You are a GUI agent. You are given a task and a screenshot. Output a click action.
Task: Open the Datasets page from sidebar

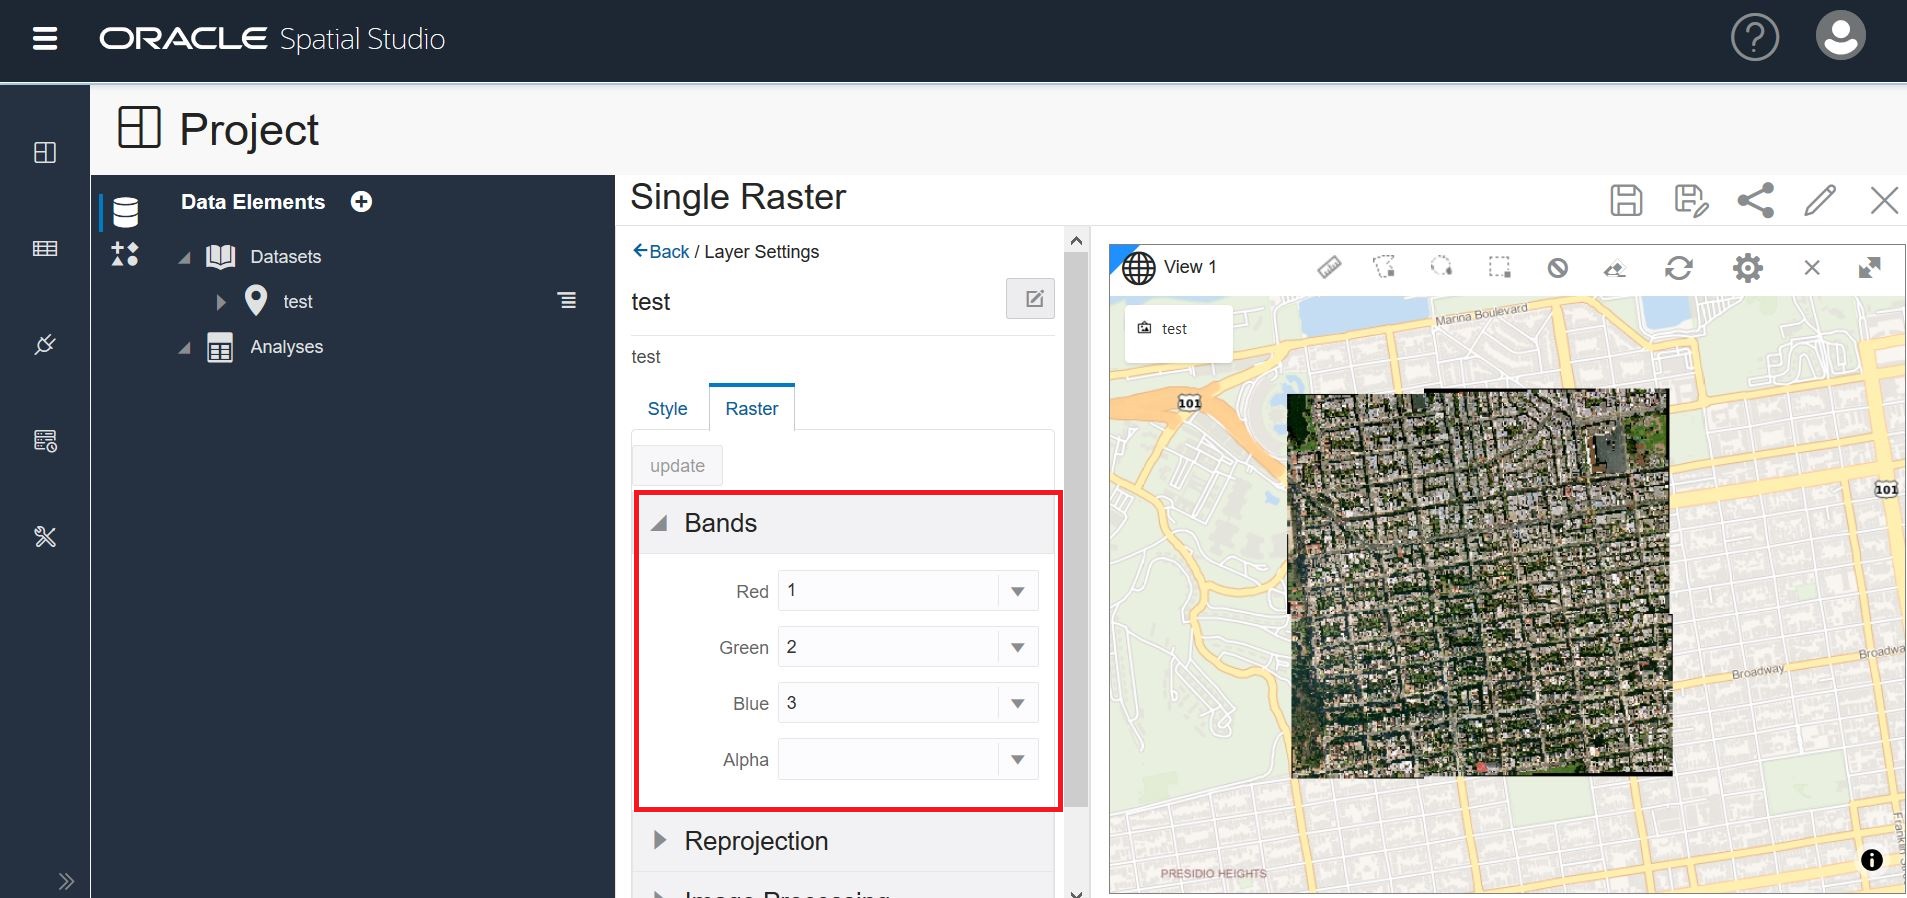coord(45,248)
